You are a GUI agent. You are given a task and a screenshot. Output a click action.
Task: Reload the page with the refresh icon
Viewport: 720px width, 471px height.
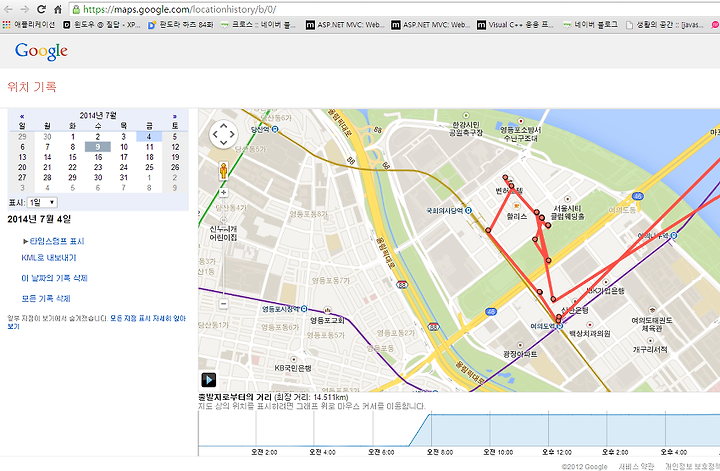[x=41, y=9]
